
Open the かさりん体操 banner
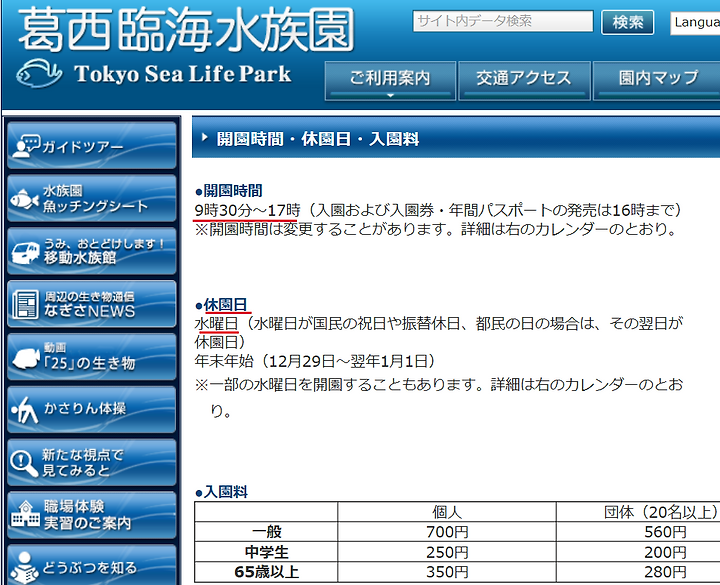point(92,410)
